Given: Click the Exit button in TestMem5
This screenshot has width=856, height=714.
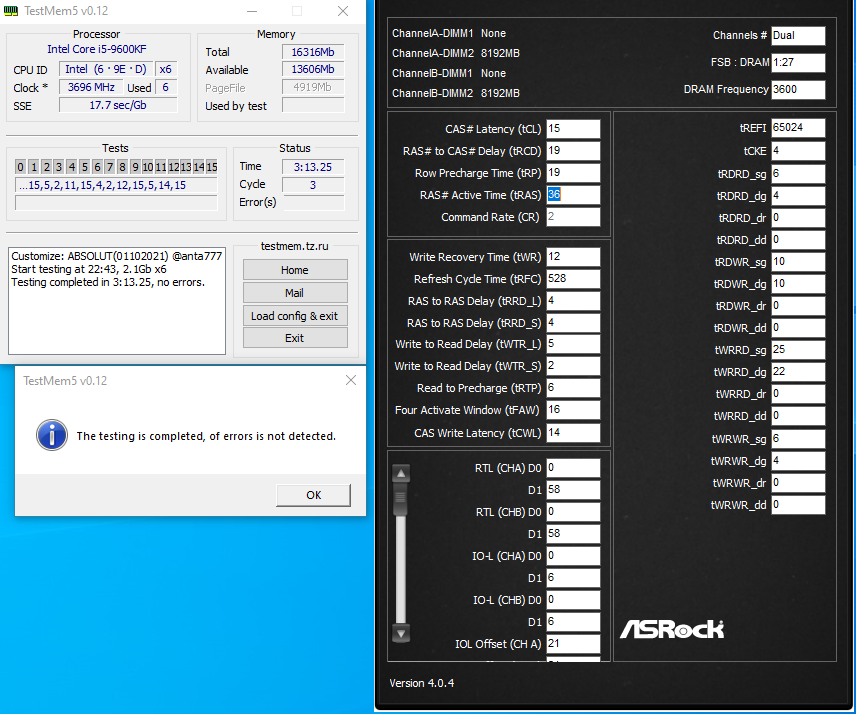Looking at the screenshot, I should [295, 338].
